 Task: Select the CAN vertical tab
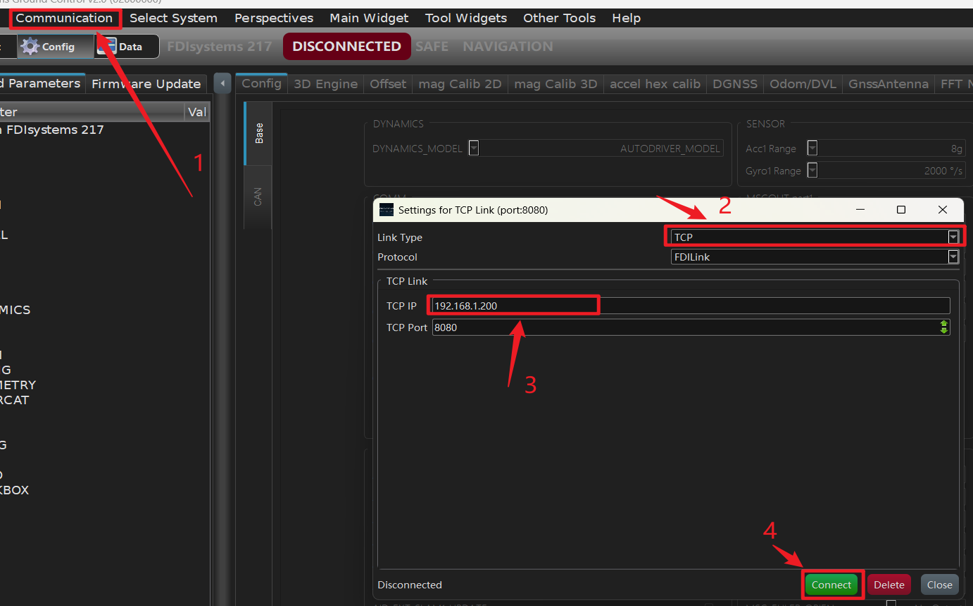(x=258, y=197)
